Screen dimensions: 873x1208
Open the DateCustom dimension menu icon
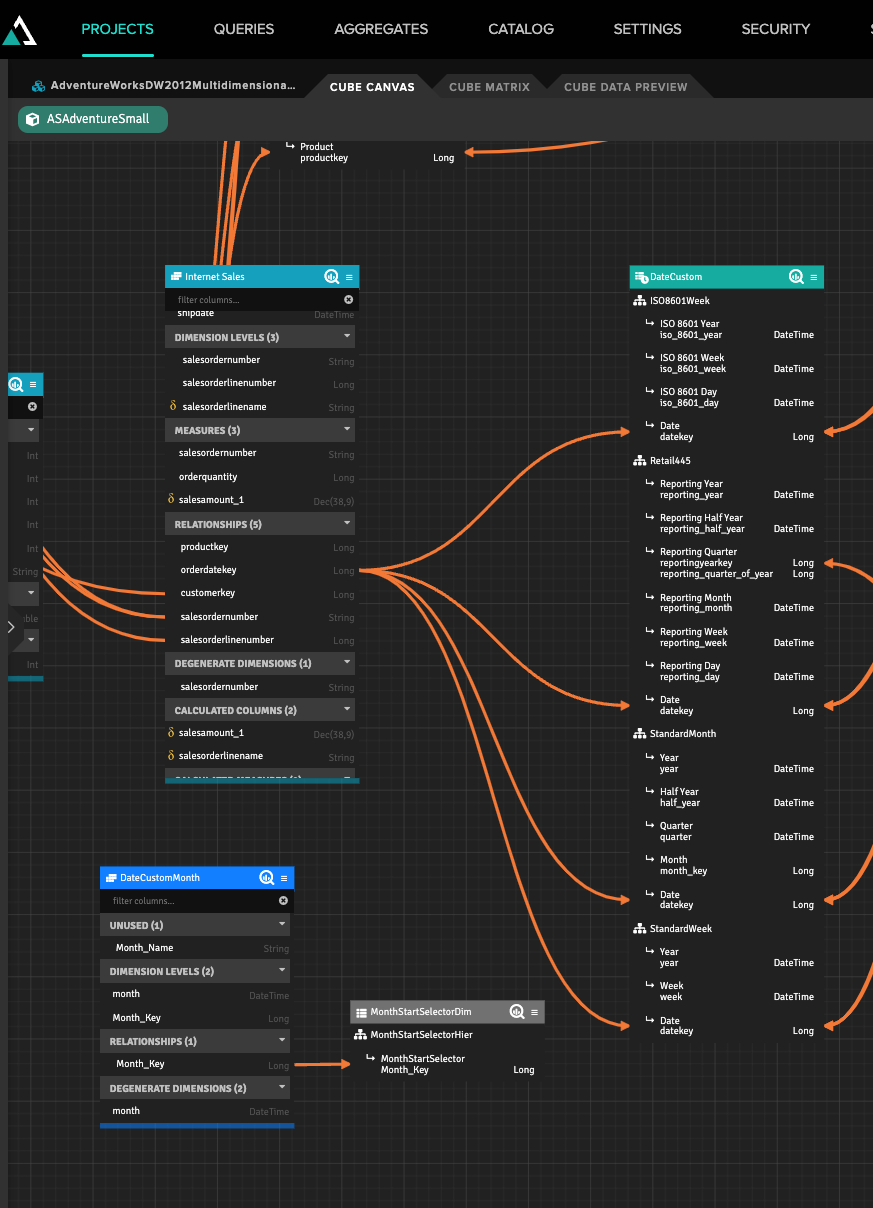click(x=814, y=277)
